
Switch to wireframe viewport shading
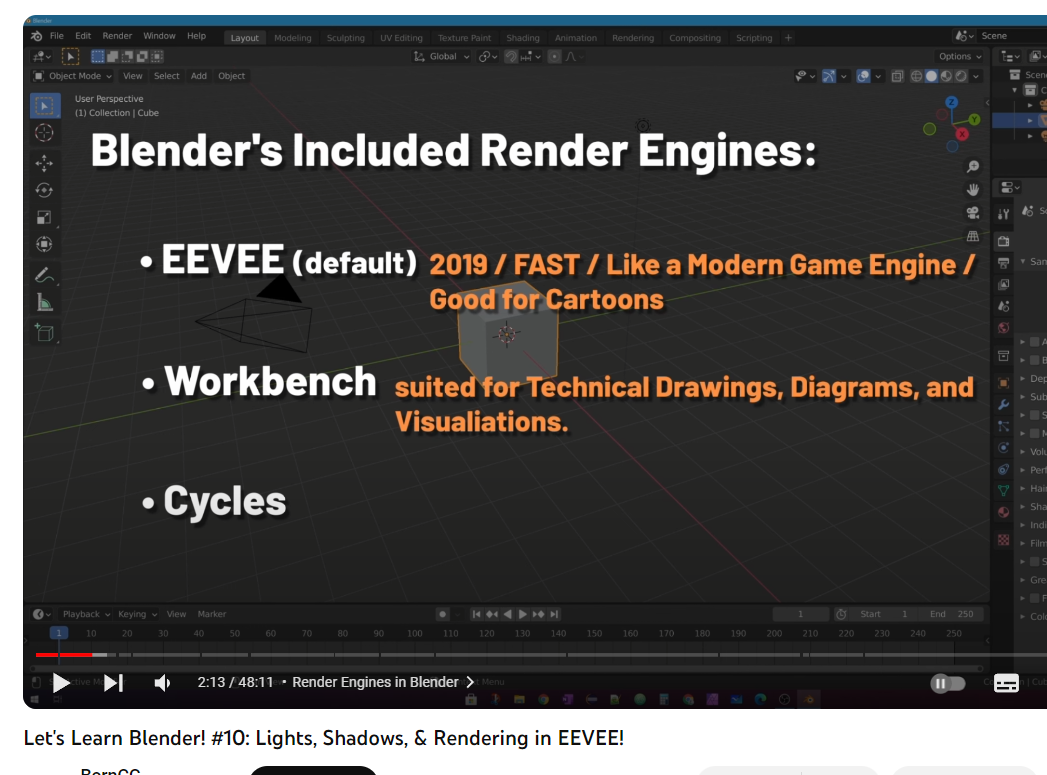pyautogui.click(x=917, y=76)
